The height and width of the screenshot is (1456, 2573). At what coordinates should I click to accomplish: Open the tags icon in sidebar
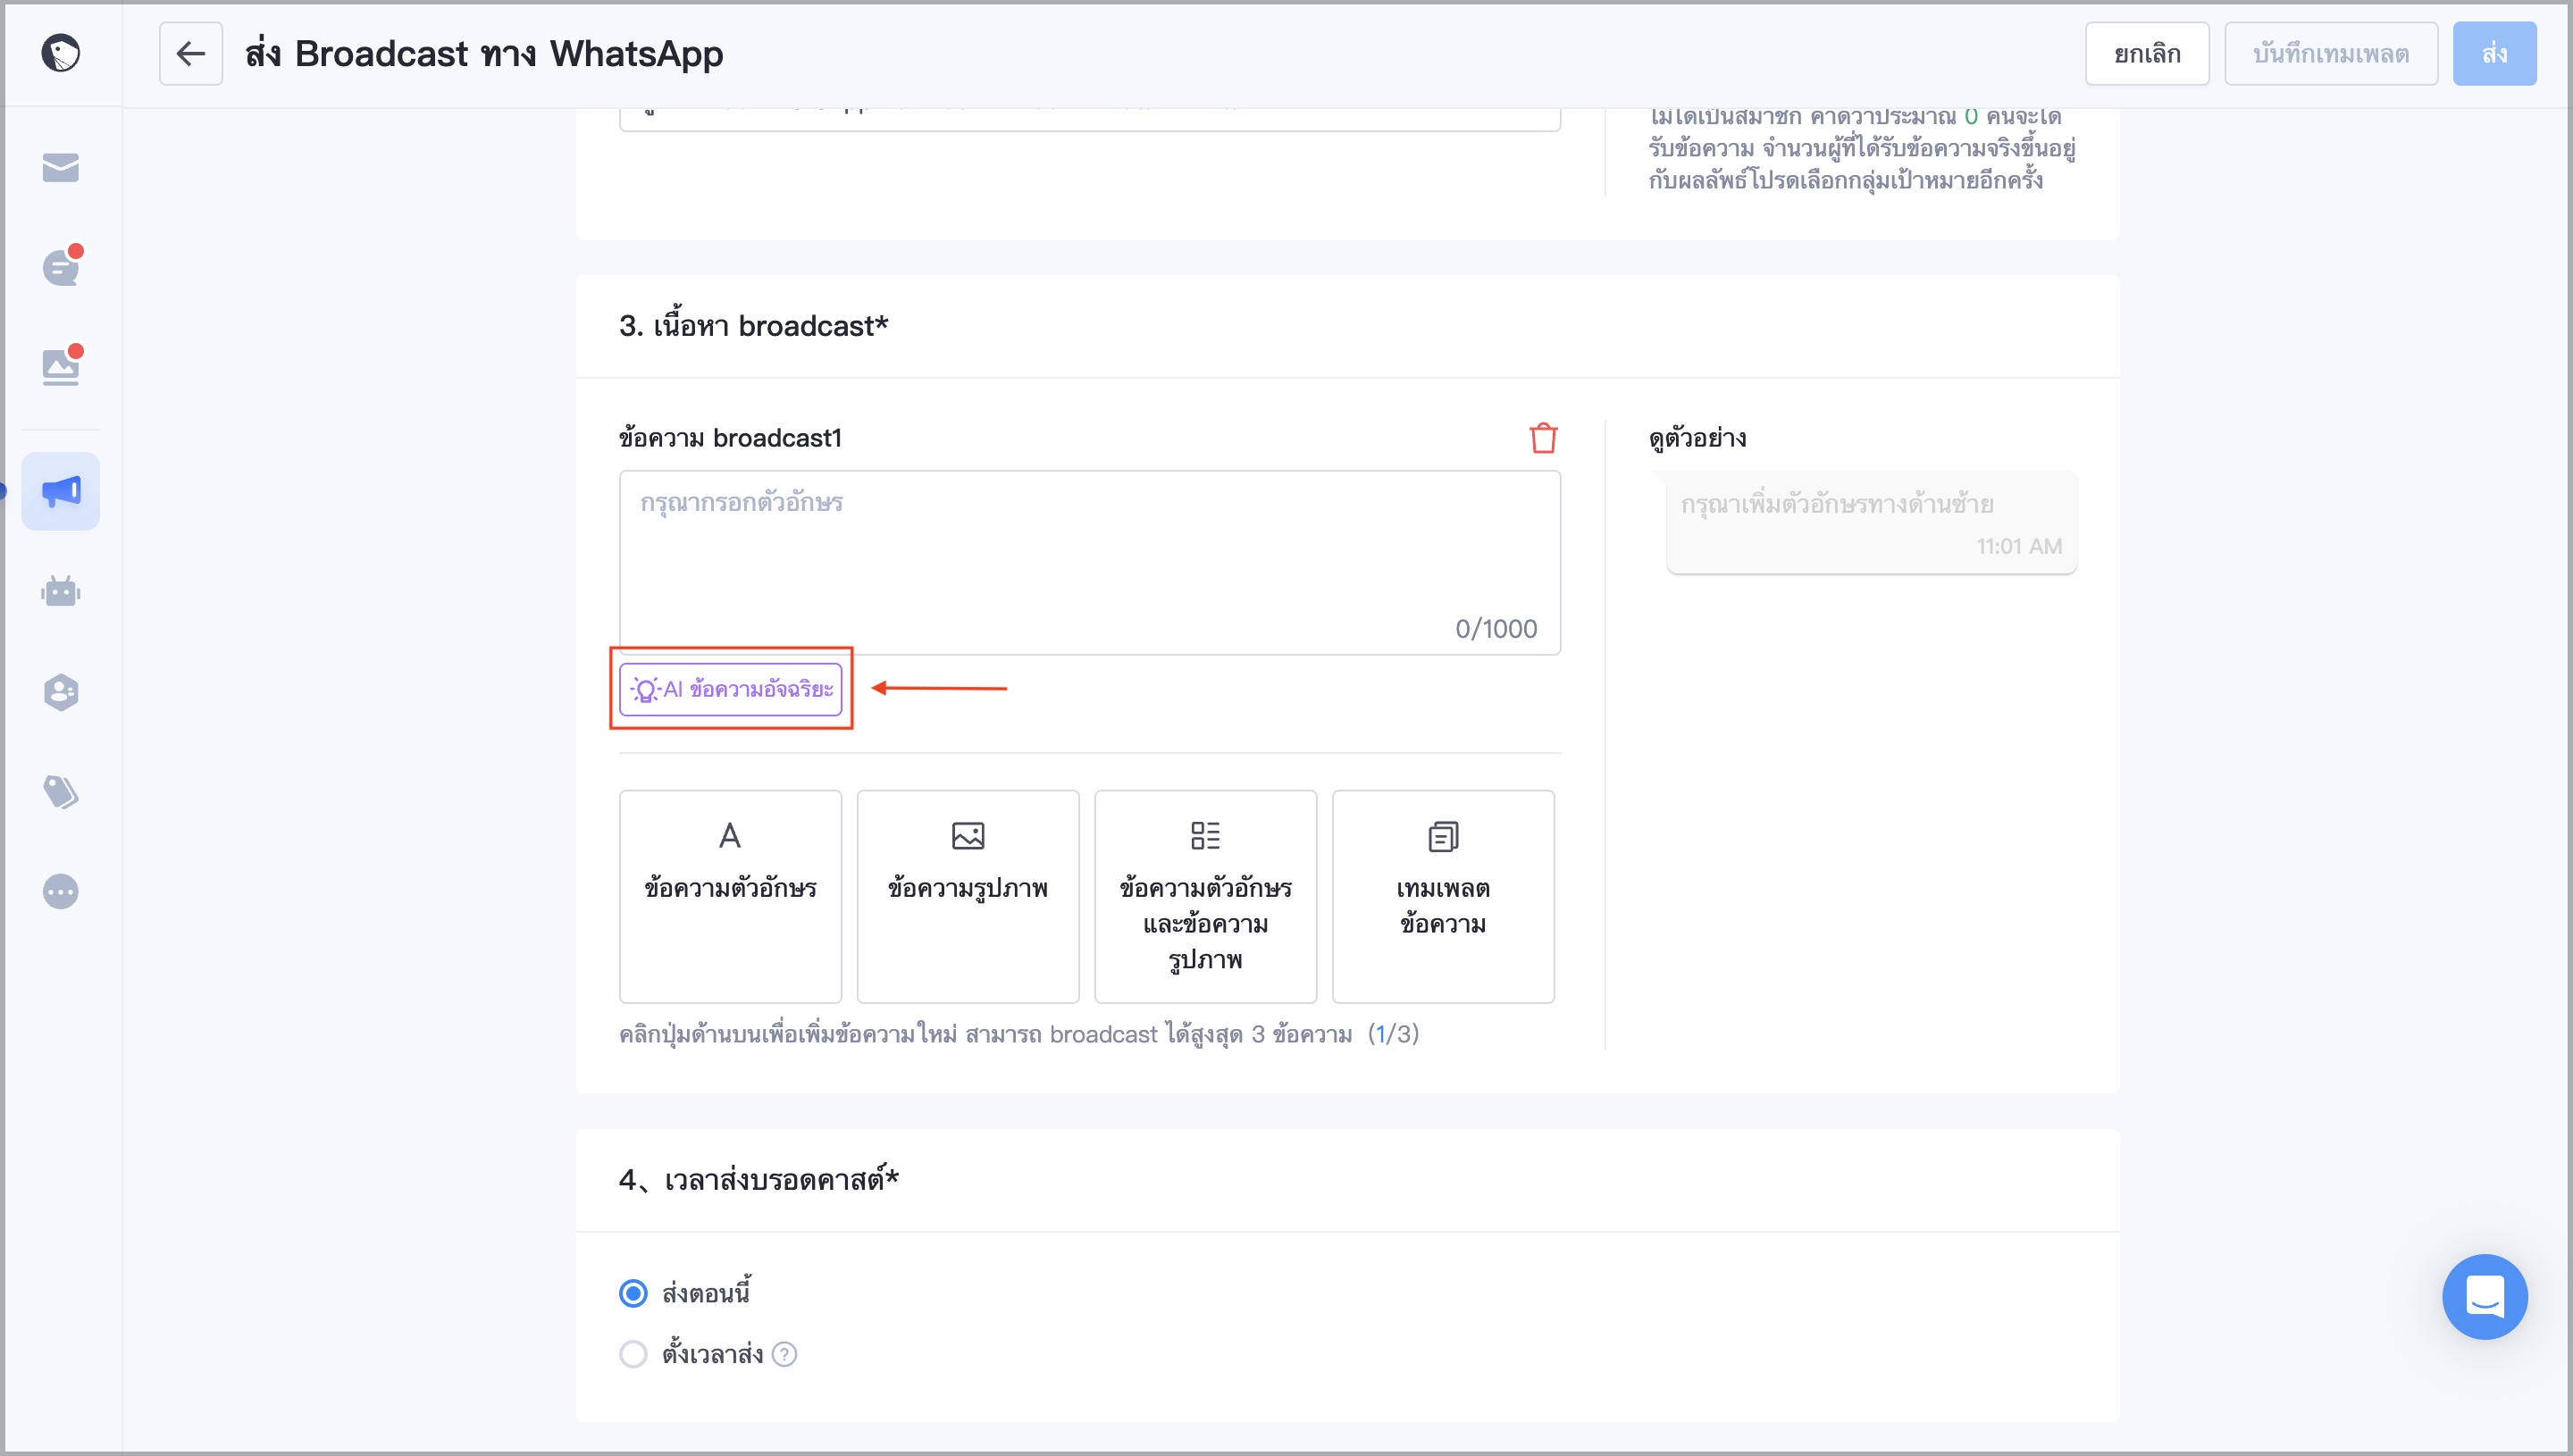[60, 791]
